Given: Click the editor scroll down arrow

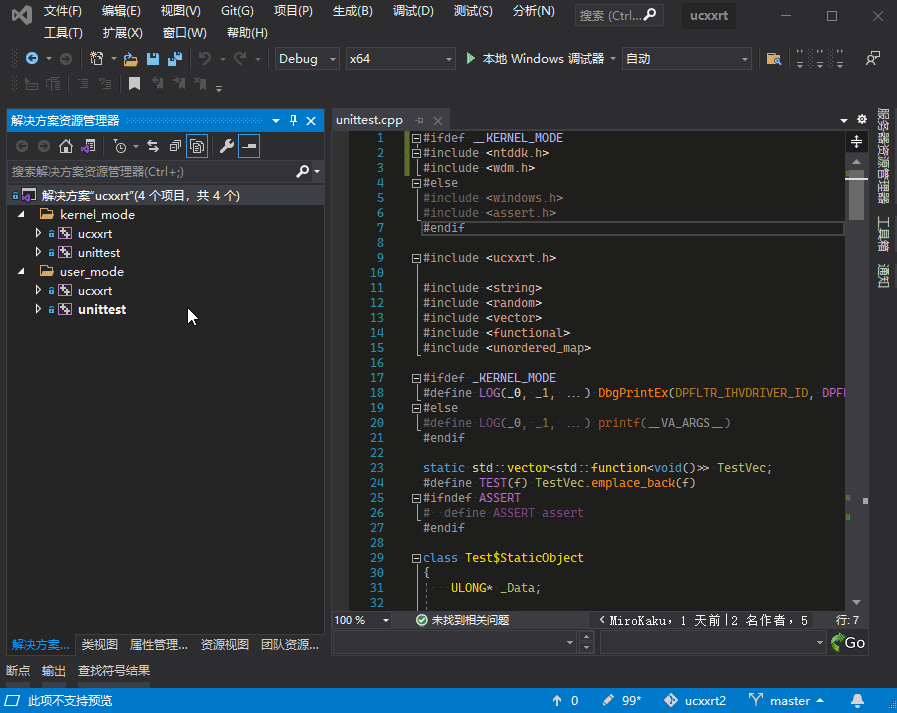Looking at the screenshot, I should click(x=856, y=602).
